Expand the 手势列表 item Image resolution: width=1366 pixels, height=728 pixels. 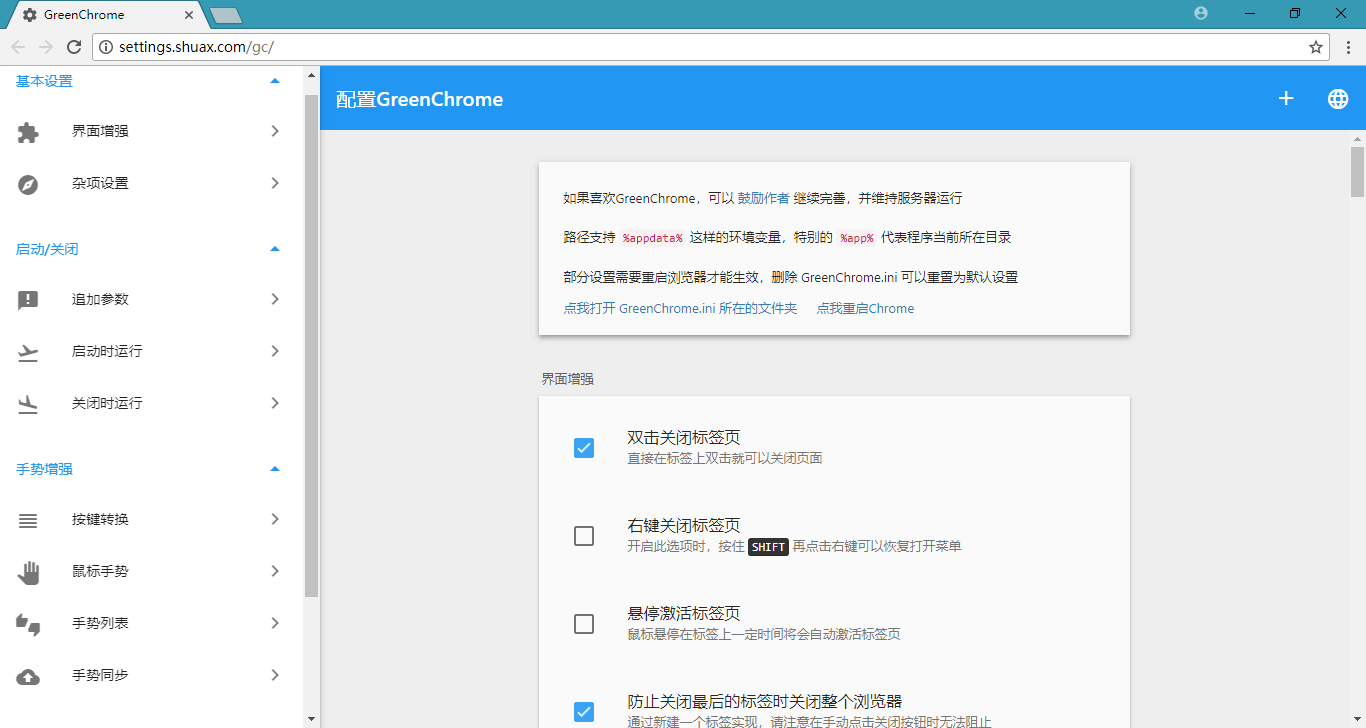click(x=275, y=623)
